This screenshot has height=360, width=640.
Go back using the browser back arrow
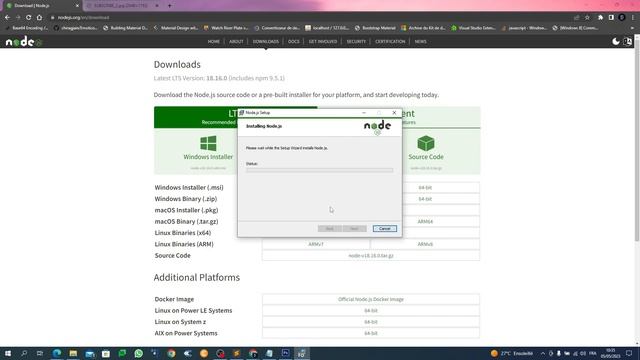point(7,18)
